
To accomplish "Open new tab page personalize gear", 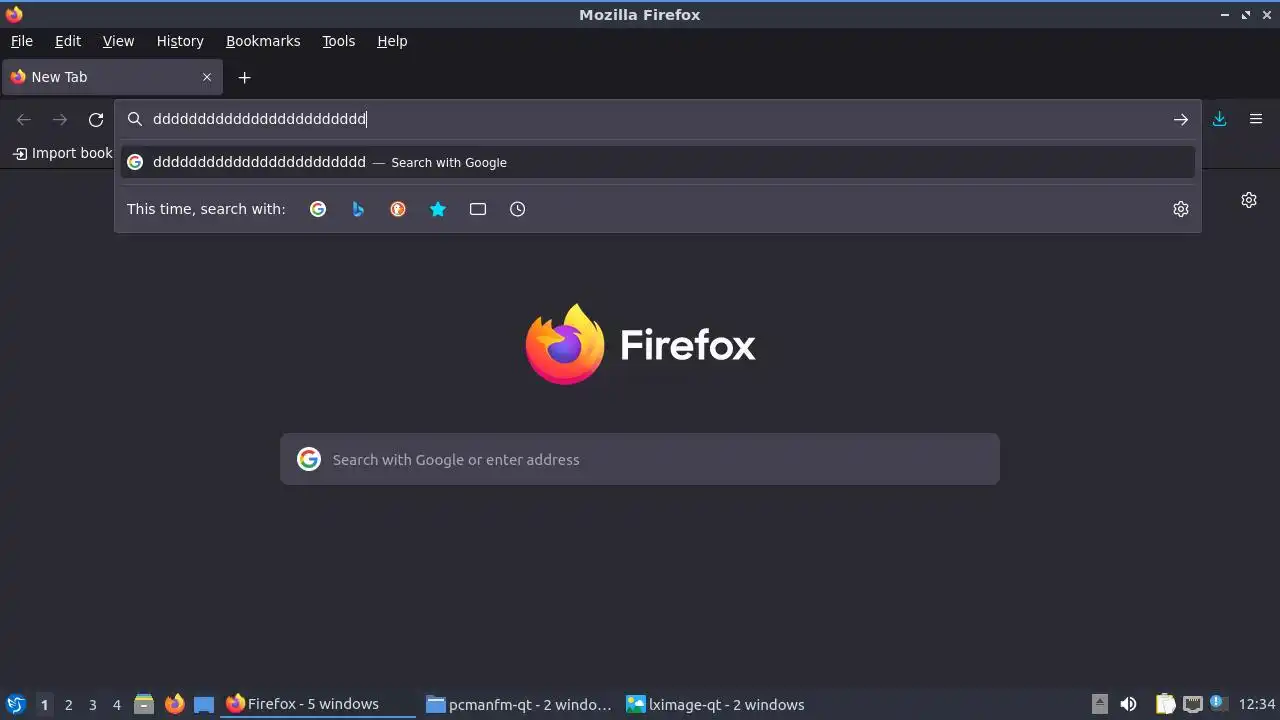I will coord(1249,200).
